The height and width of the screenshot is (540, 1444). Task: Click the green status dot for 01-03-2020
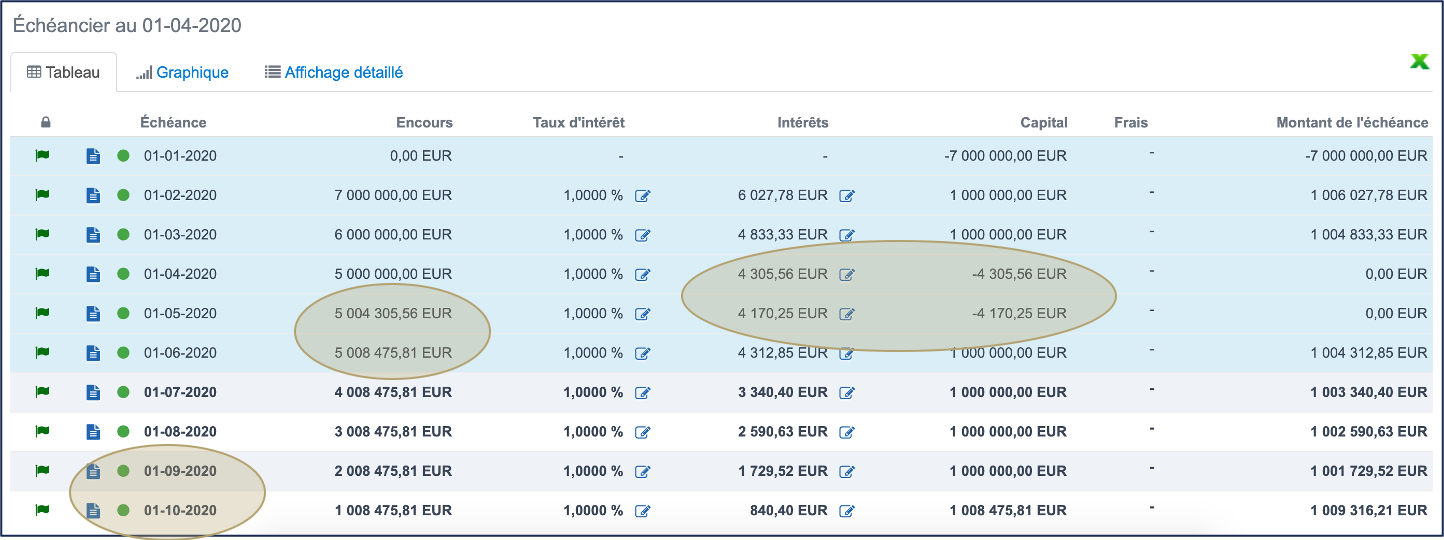(x=123, y=235)
